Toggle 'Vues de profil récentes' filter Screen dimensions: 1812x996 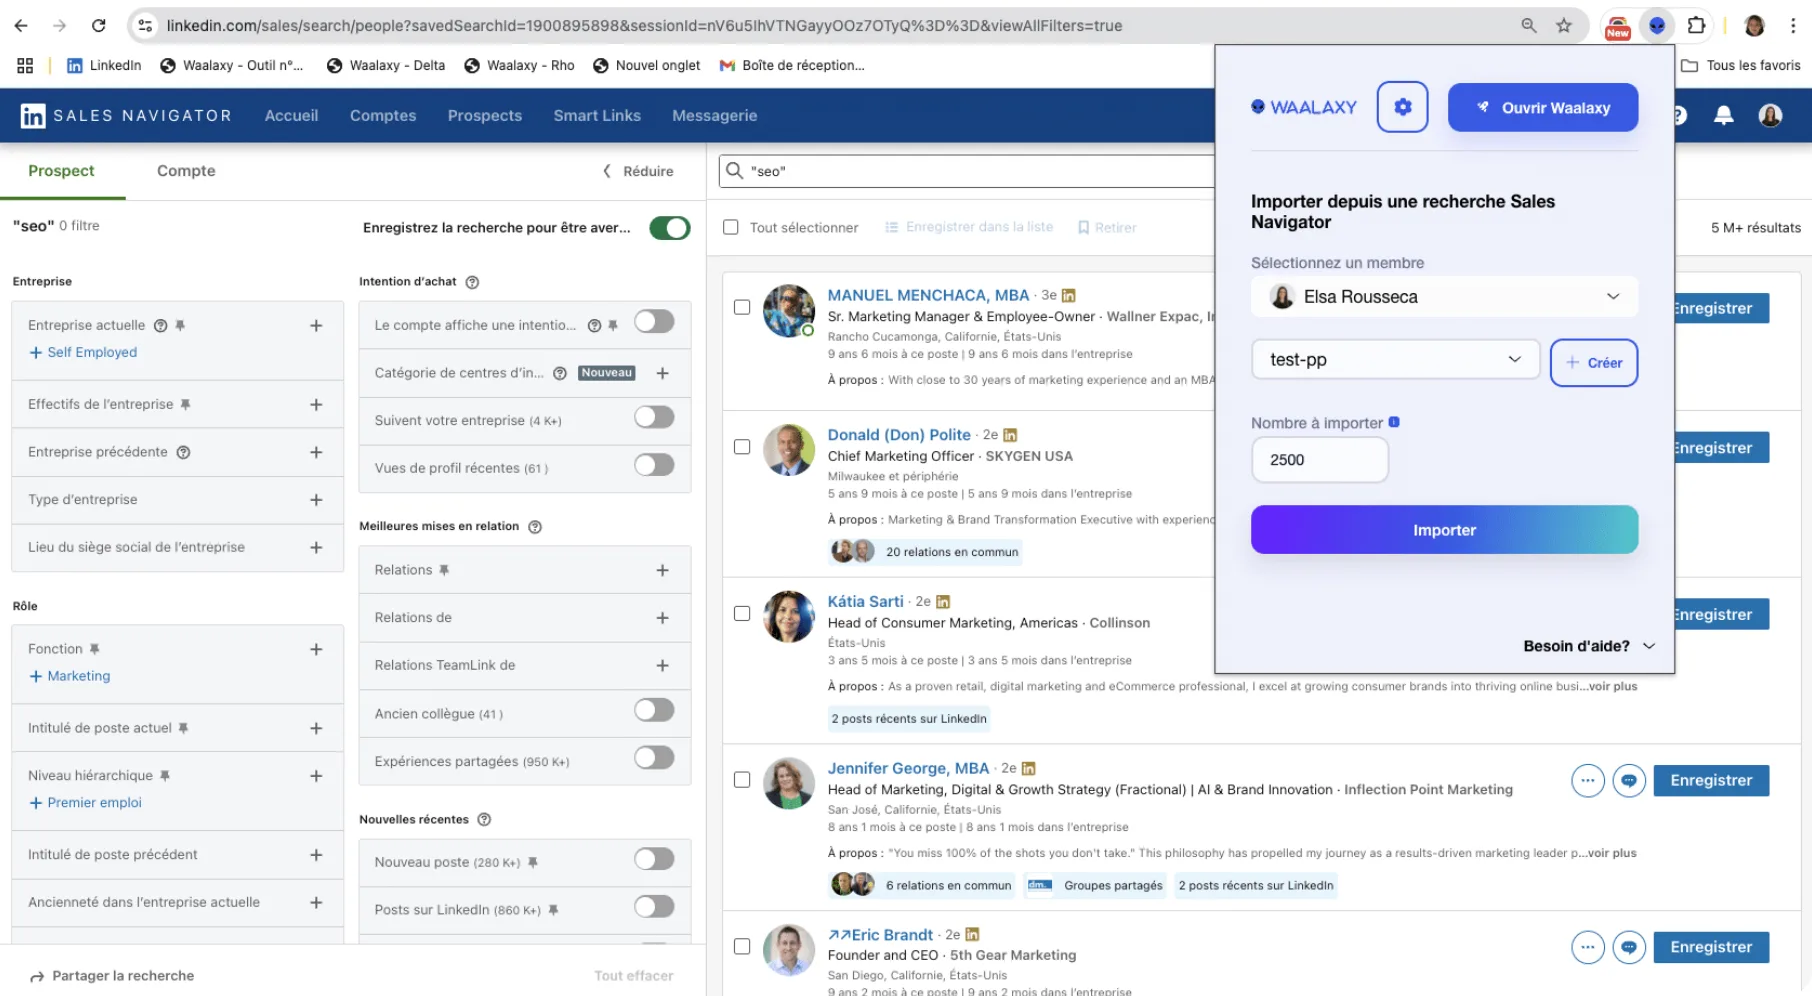point(654,465)
